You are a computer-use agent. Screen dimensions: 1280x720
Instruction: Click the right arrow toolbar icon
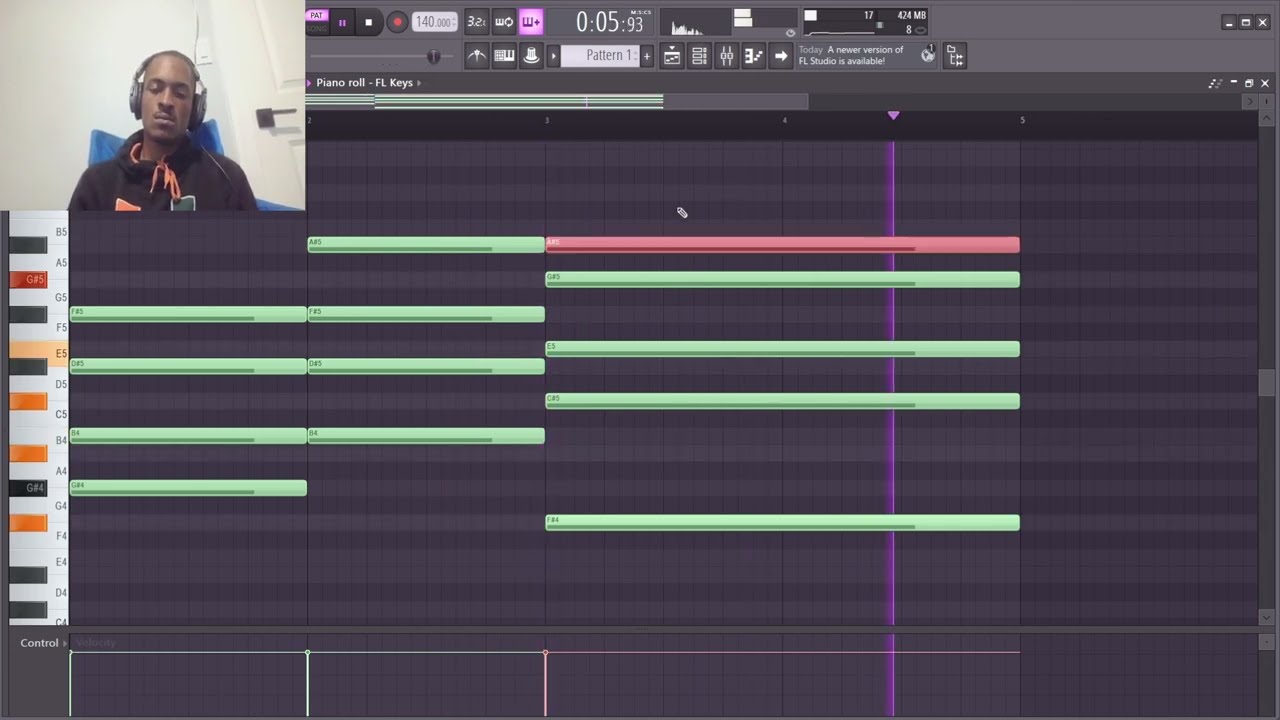pyautogui.click(x=781, y=56)
